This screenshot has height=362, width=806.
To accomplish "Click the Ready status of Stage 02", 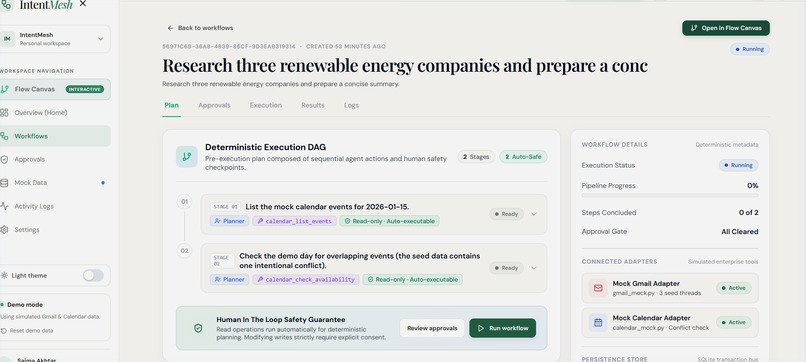I will pyautogui.click(x=506, y=268).
